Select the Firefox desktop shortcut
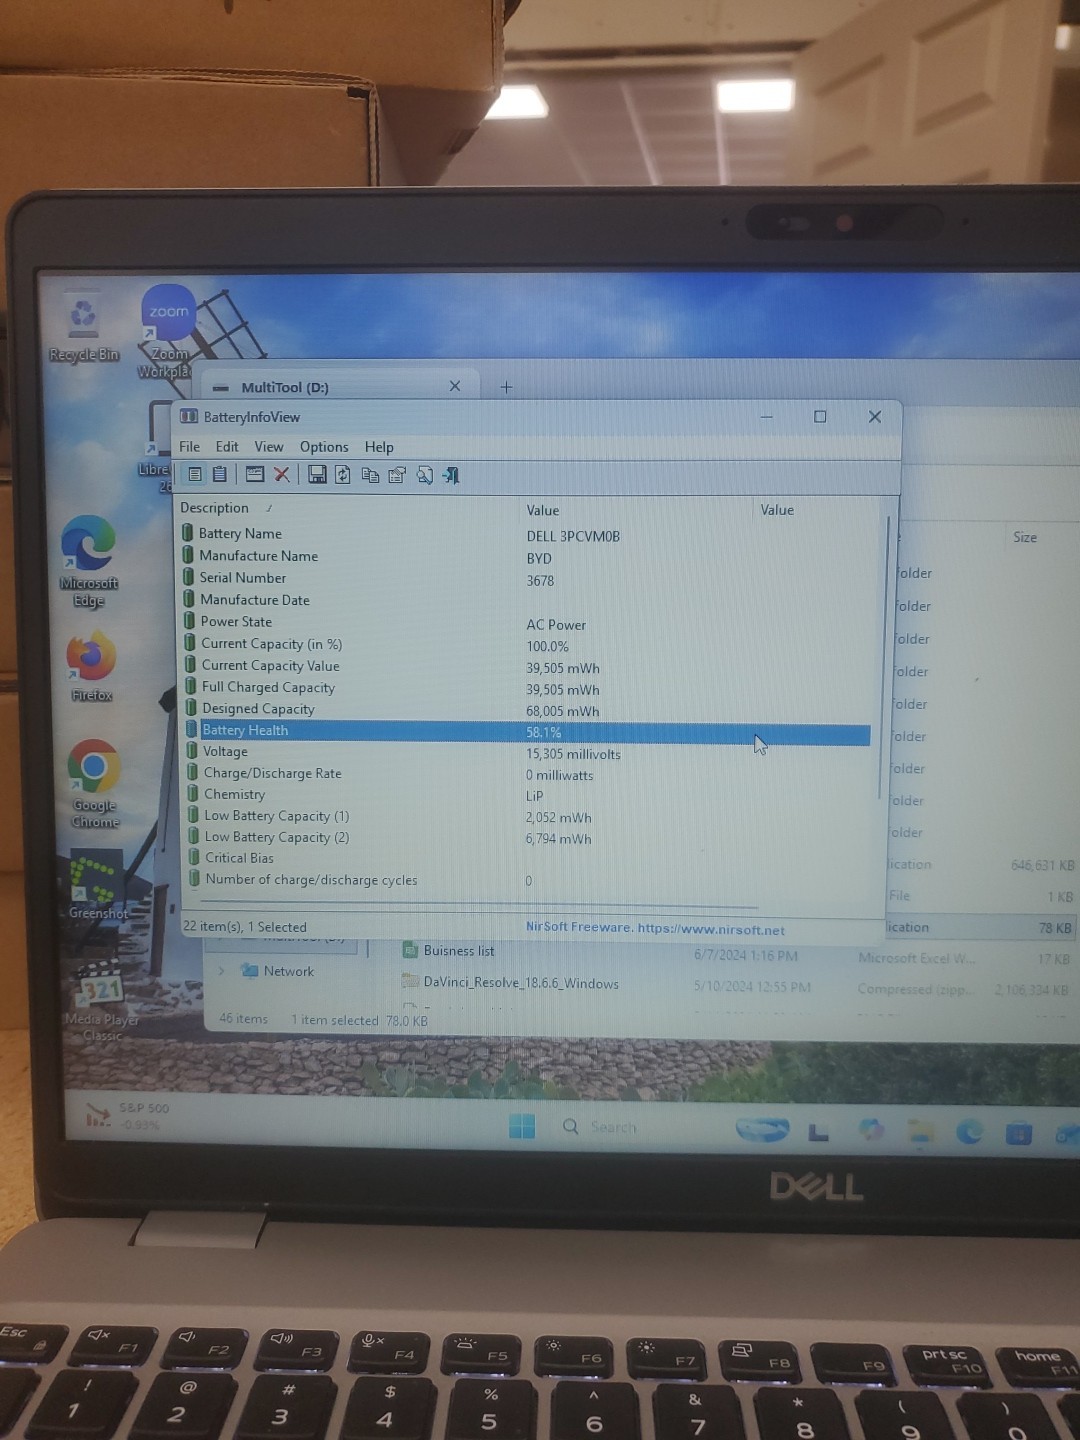 coord(91,665)
